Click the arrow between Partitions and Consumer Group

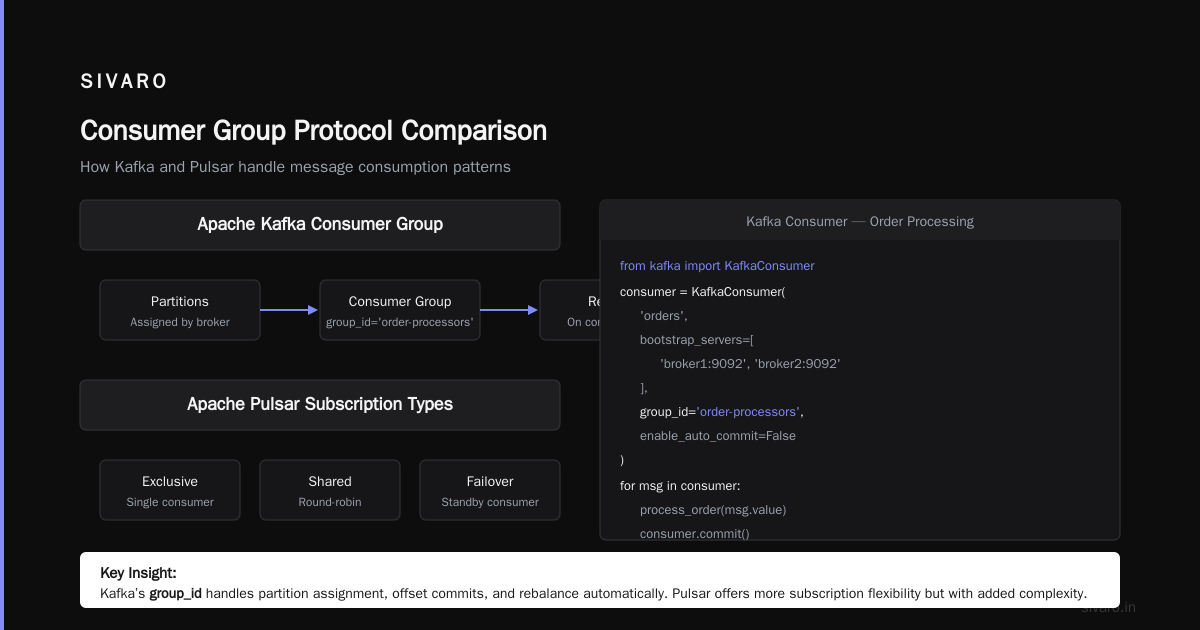pyautogui.click(x=290, y=310)
